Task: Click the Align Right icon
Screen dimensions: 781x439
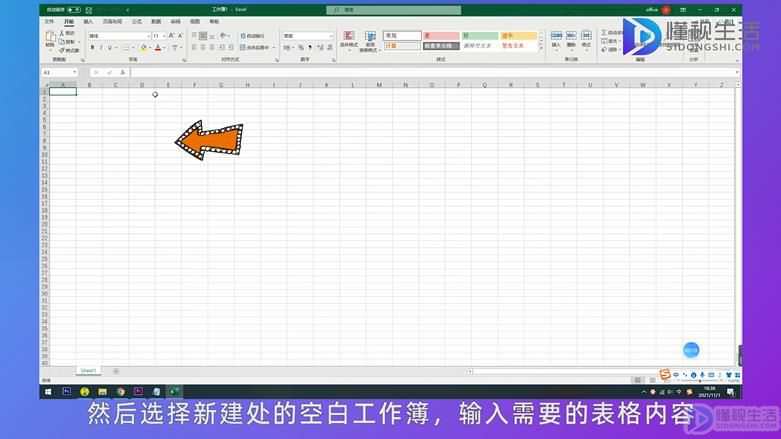Action: click(212, 47)
